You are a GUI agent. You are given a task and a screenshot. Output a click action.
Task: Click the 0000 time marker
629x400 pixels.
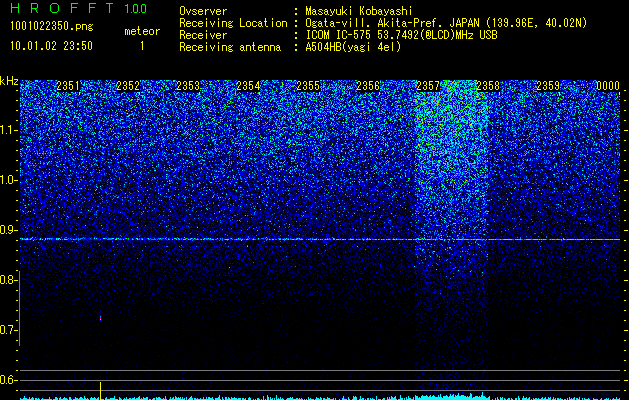click(x=608, y=86)
